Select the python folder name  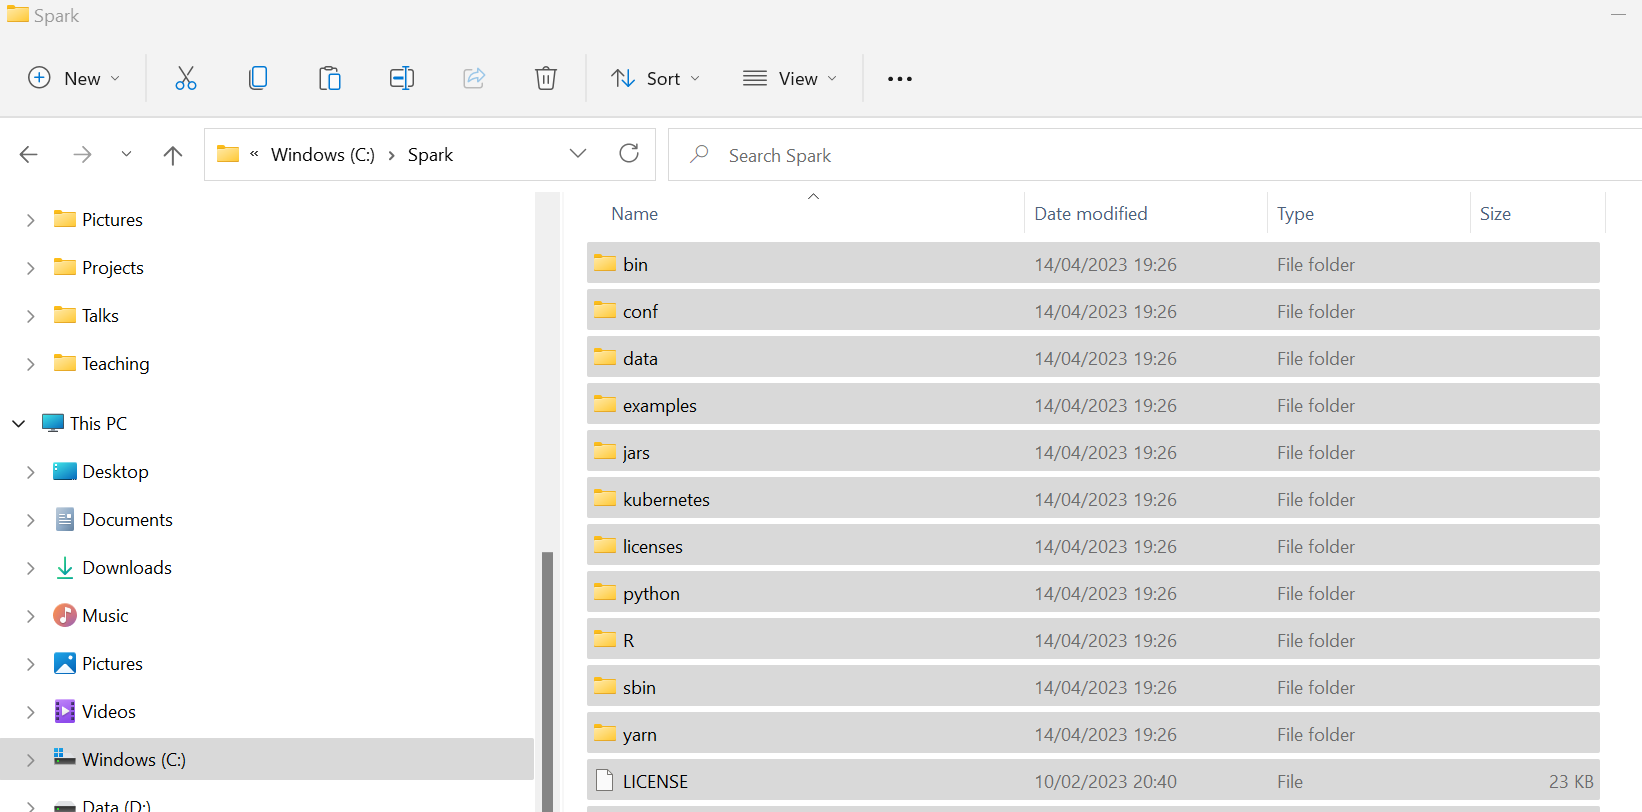(651, 594)
